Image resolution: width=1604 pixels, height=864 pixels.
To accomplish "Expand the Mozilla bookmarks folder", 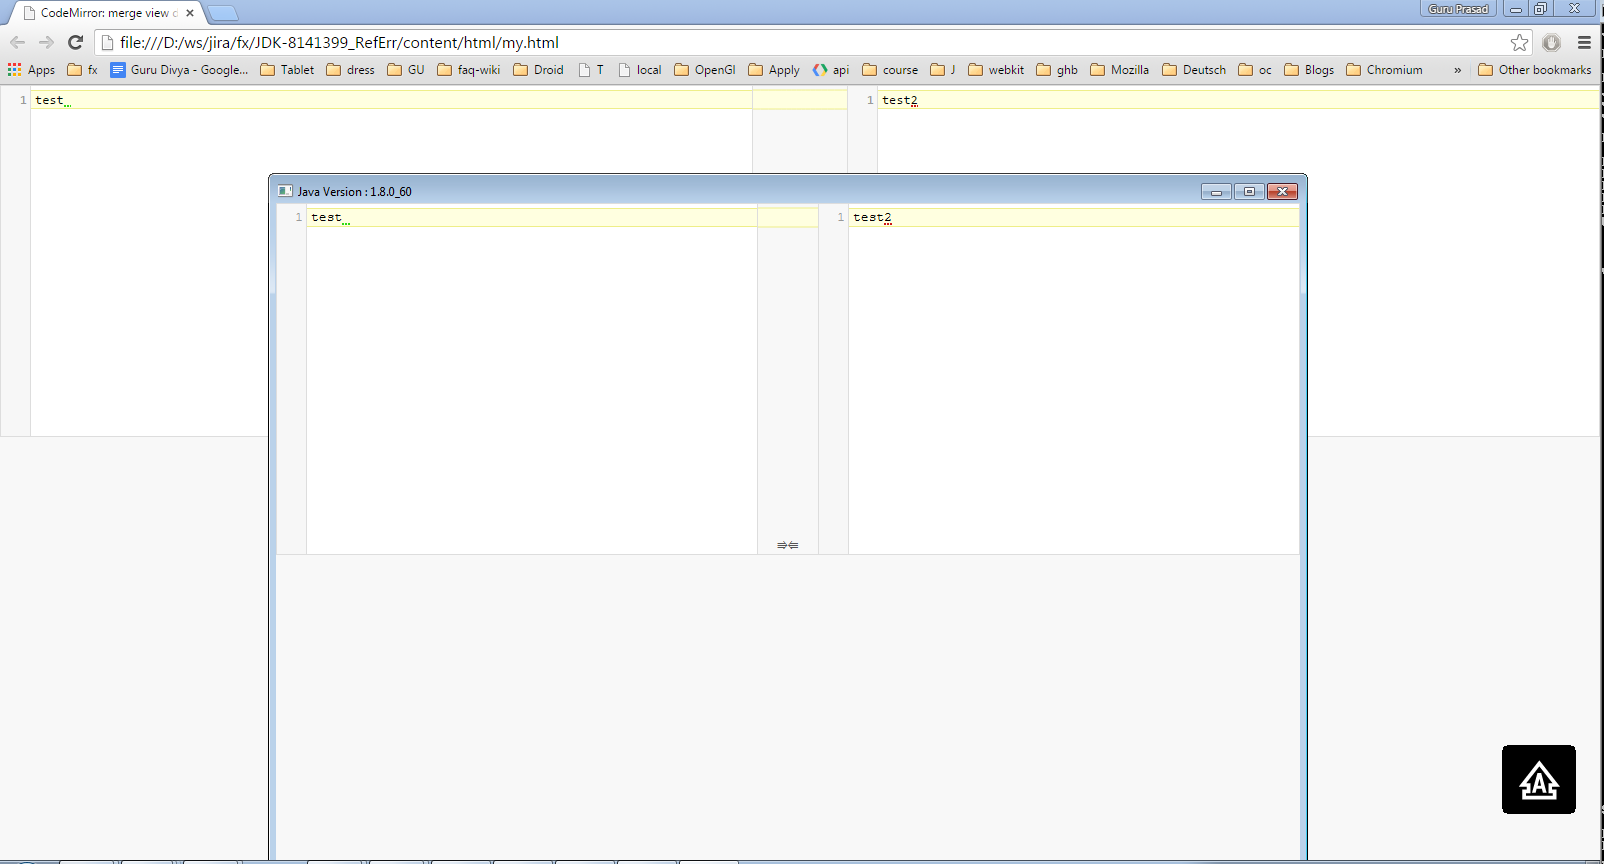I will [1119, 70].
